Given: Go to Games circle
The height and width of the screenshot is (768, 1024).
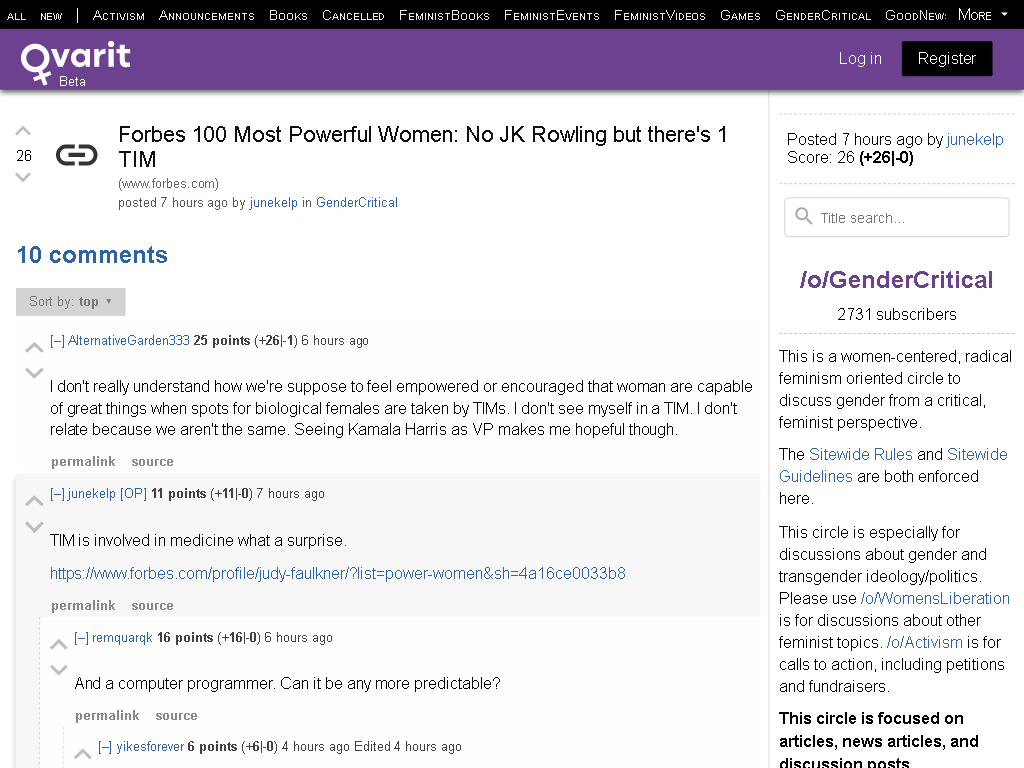Looking at the screenshot, I should click(x=740, y=15).
